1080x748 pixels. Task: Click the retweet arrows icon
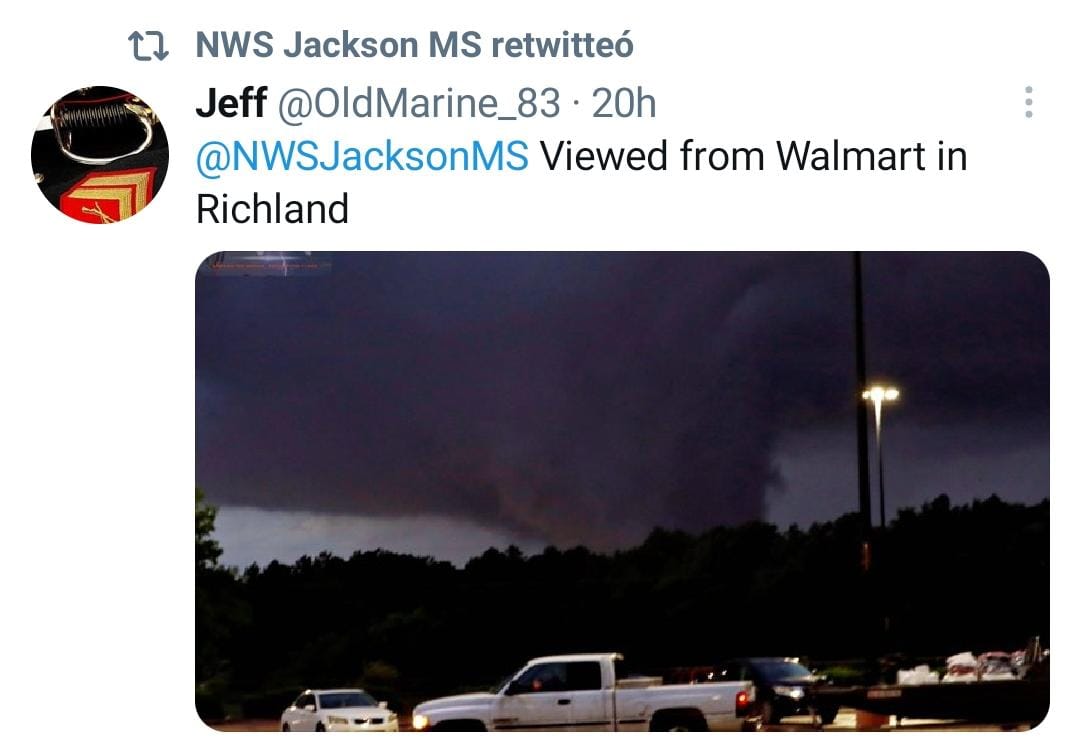pyautogui.click(x=148, y=46)
